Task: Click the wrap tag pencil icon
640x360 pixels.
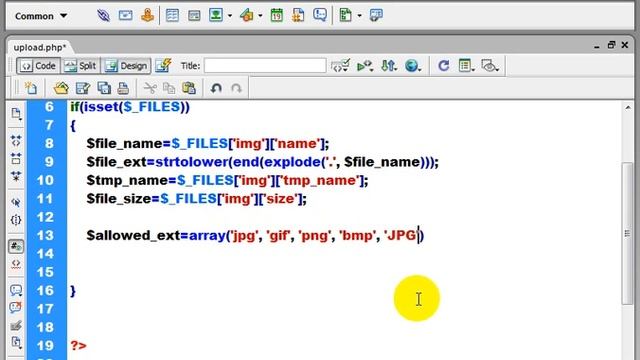Action: [16, 325]
